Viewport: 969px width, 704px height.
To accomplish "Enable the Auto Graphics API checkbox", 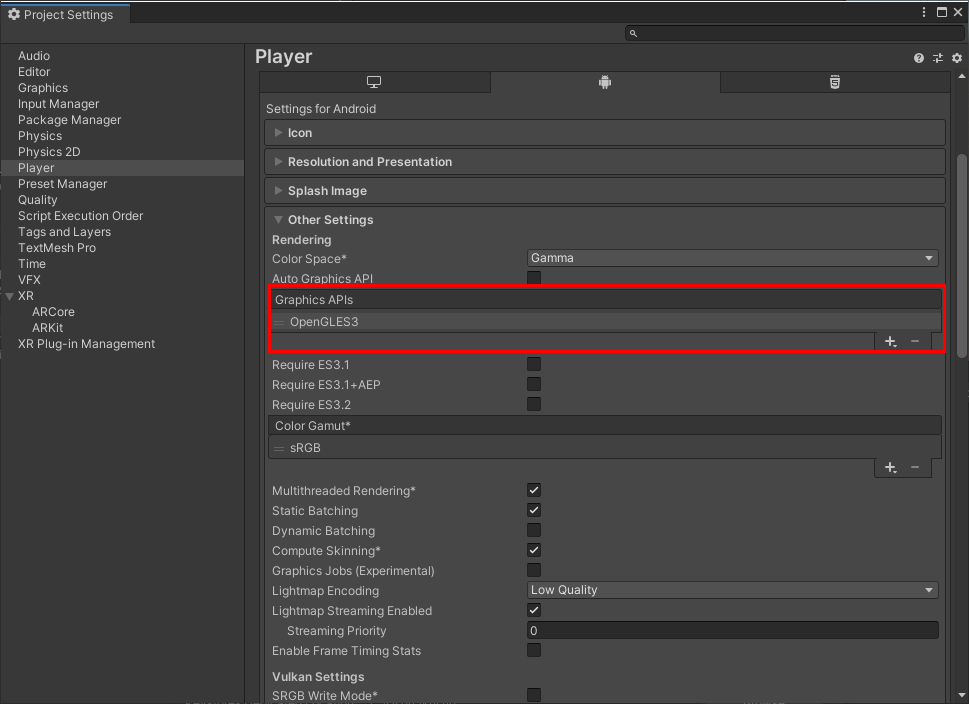I will [x=534, y=278].
